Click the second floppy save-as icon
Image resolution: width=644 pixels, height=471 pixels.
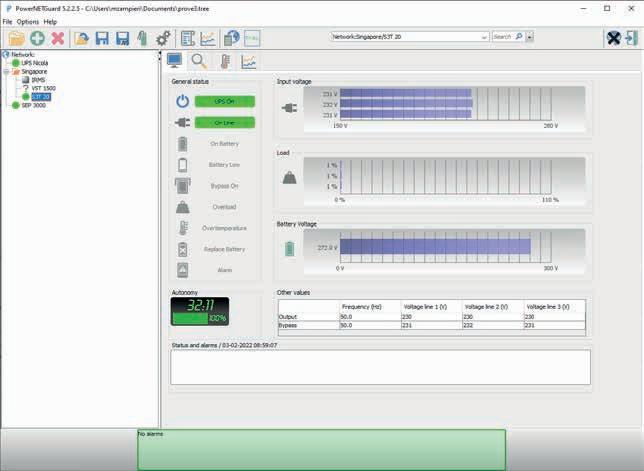(122, 39)
